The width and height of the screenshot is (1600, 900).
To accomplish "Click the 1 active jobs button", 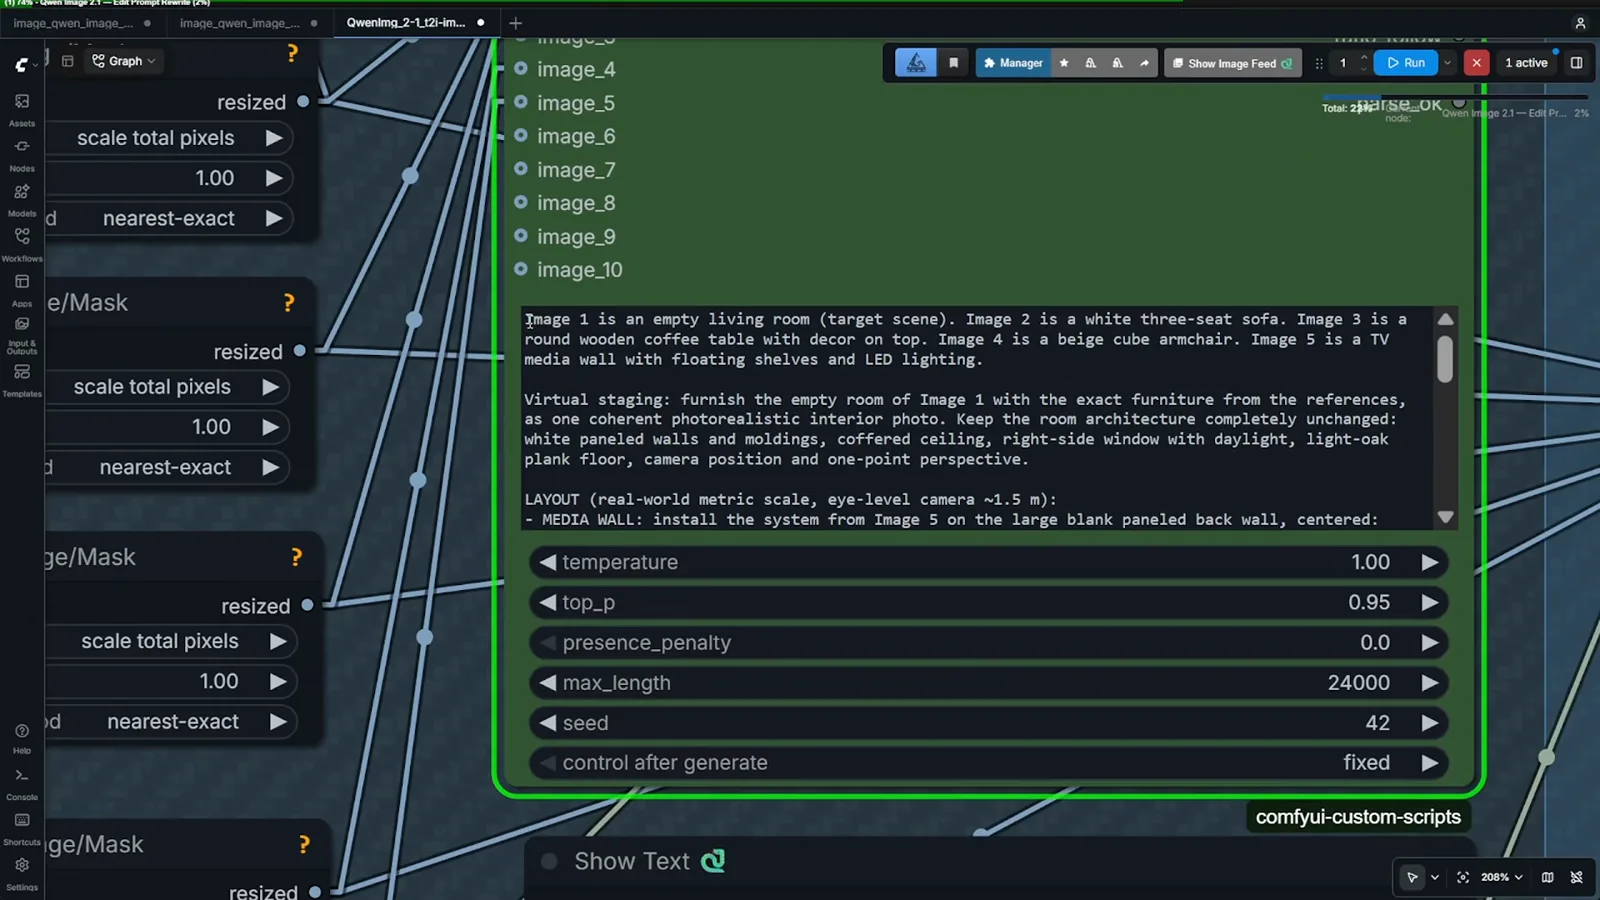I will pyautogui.click(x=1526, y=63).
